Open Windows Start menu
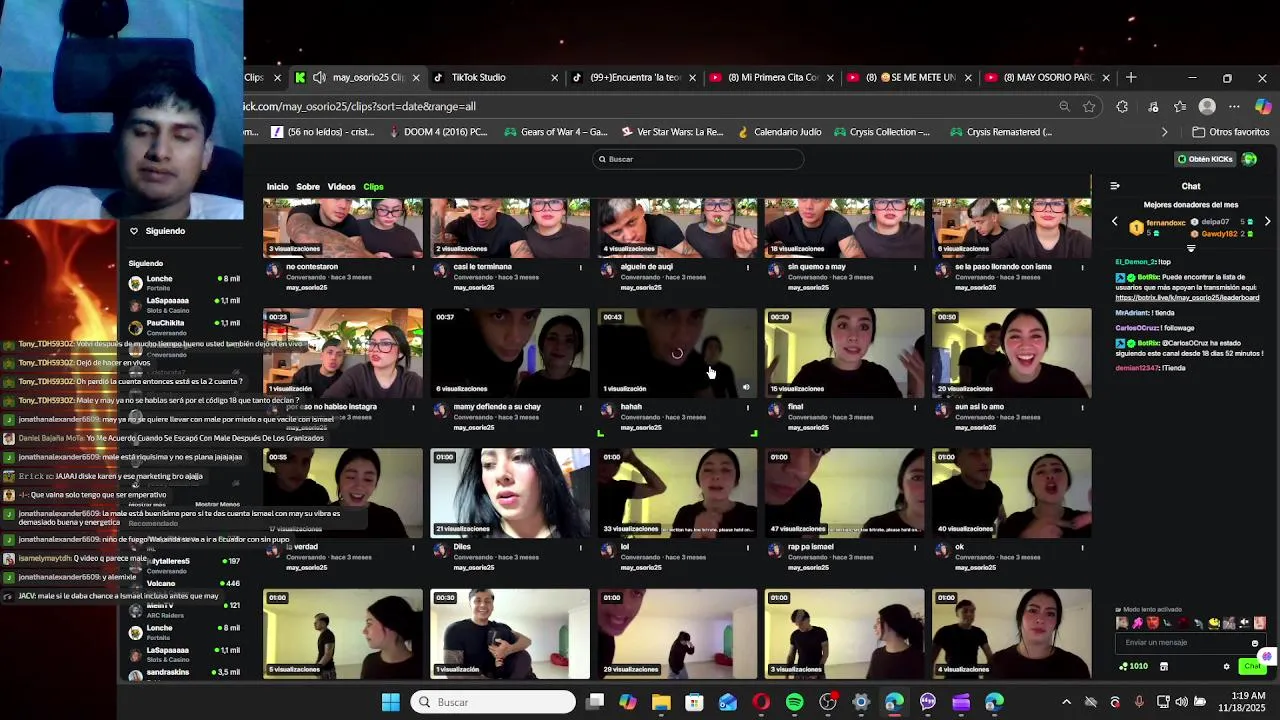1280x720 pixels. (391, 702)
